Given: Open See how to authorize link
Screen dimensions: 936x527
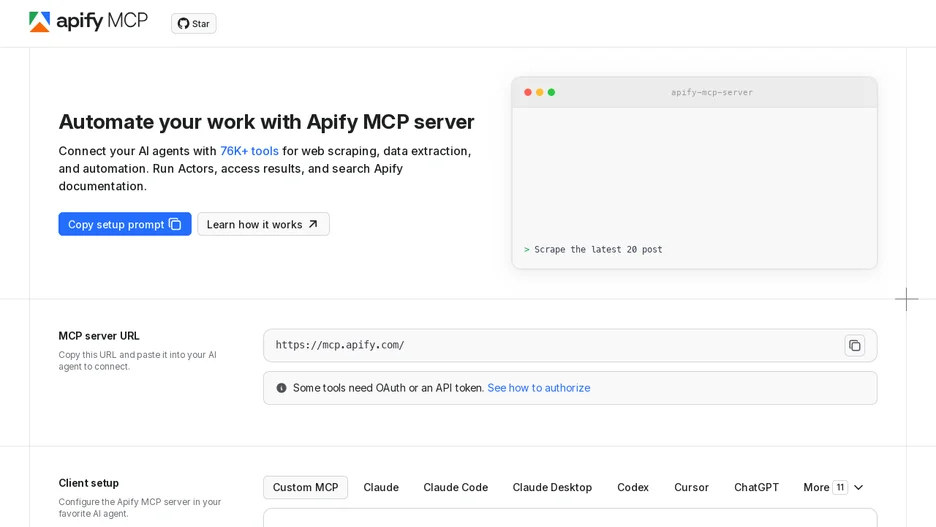Looking at the screenshot, I should pyautogui.click(x=538, y=388).
